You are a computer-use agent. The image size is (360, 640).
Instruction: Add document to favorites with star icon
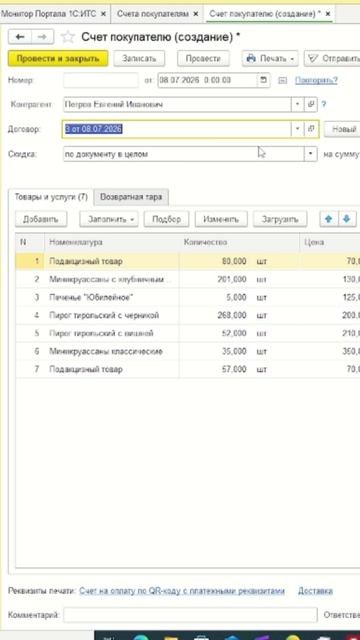(x=68, y=37)
